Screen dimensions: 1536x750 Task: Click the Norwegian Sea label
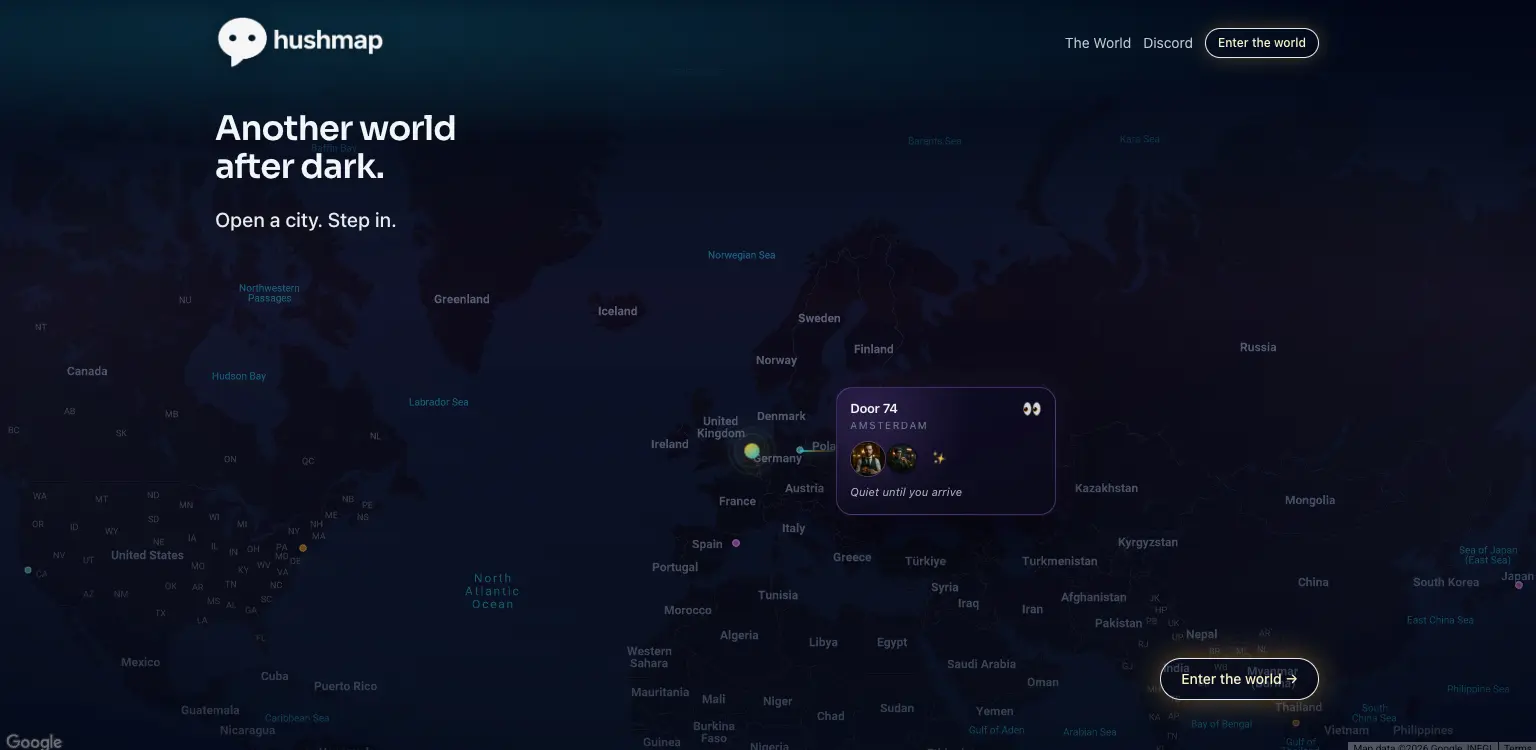point(742,255)
